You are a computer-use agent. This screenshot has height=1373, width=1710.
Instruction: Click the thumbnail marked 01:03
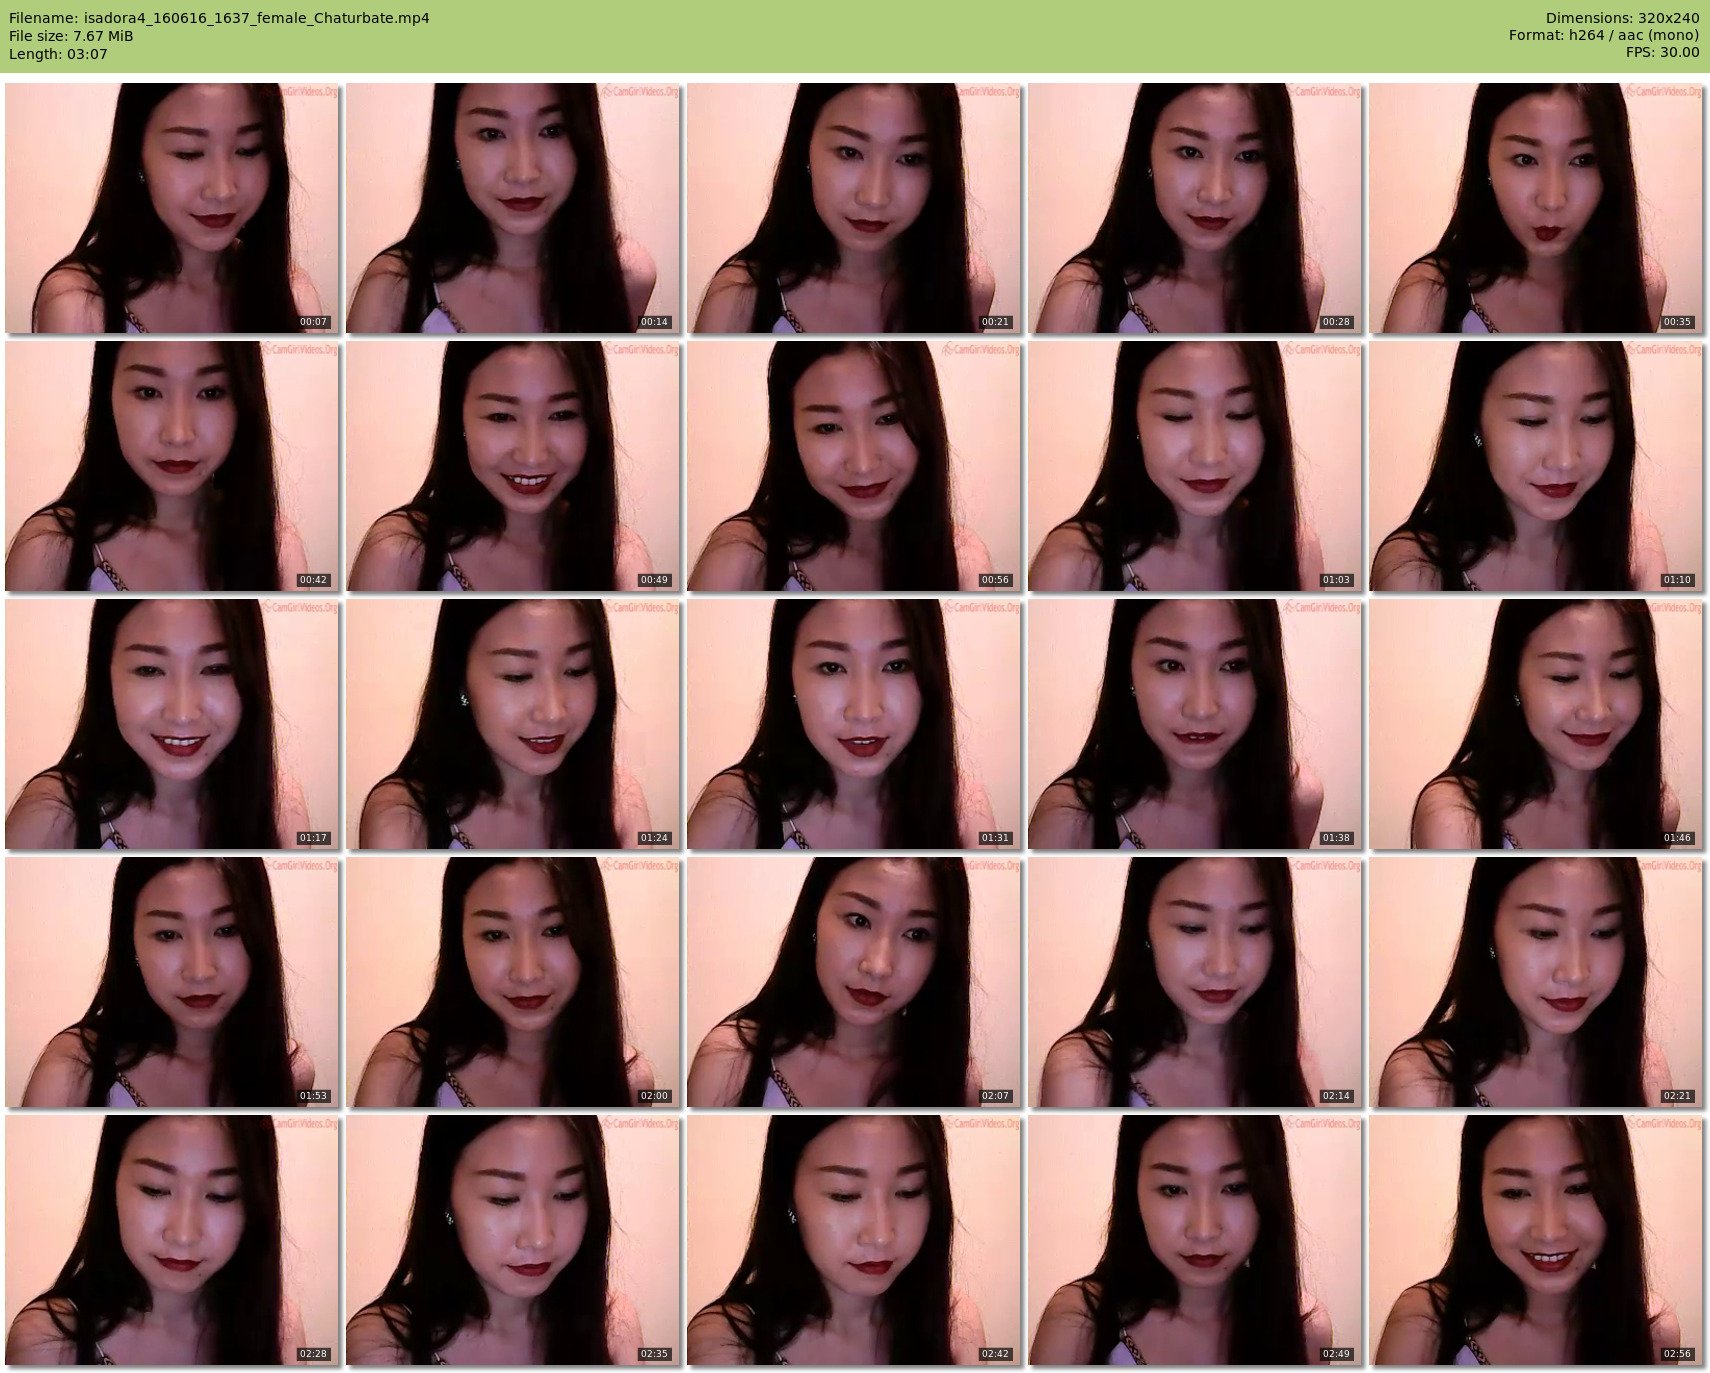pyautogui.click(x=1194, y=466)
